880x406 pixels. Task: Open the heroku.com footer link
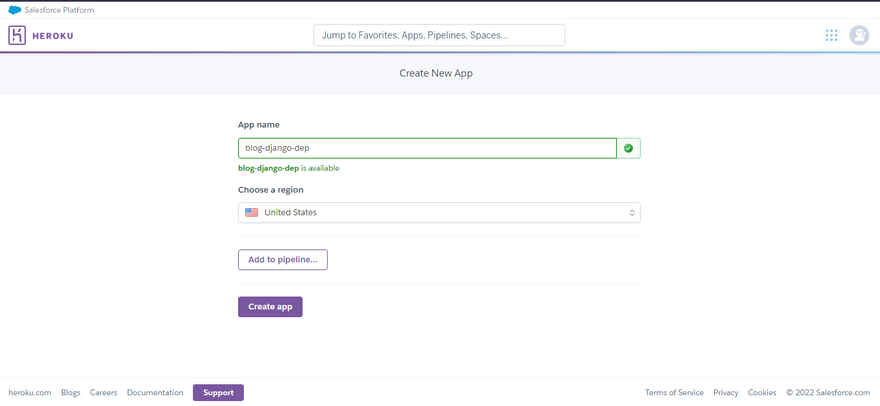(x=30, y=393)
